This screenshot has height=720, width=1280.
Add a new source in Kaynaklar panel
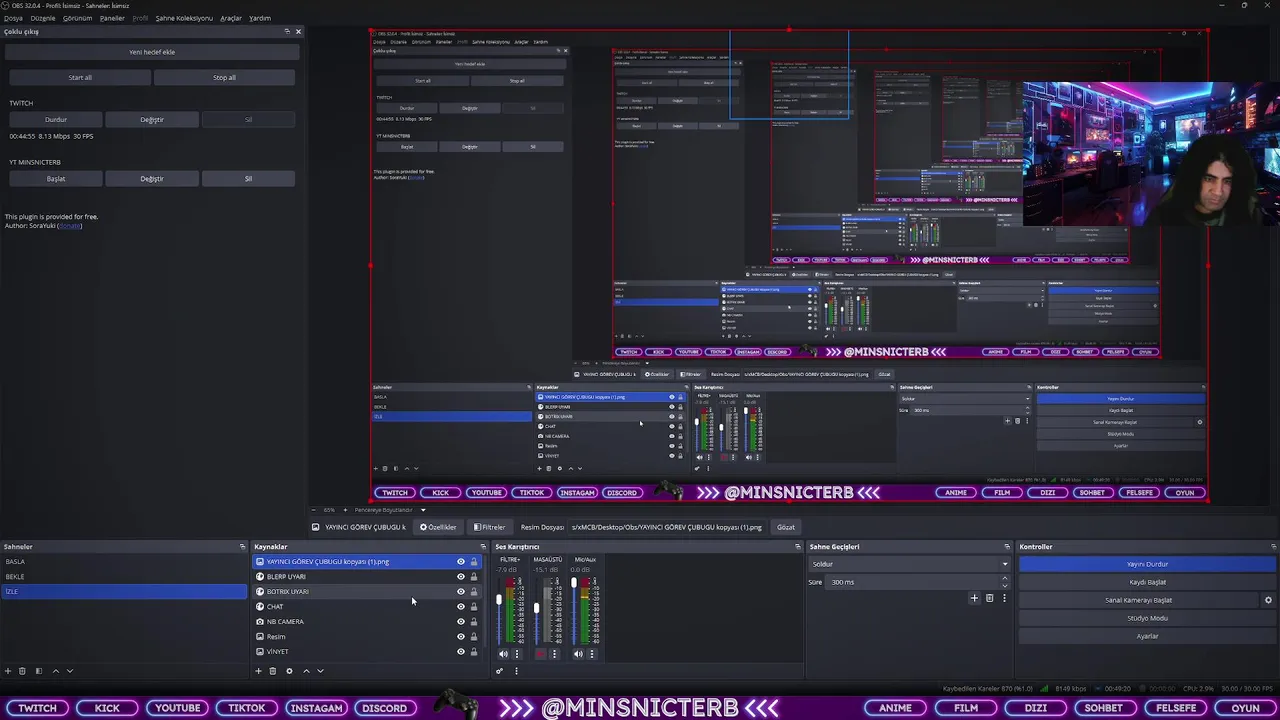259,671
